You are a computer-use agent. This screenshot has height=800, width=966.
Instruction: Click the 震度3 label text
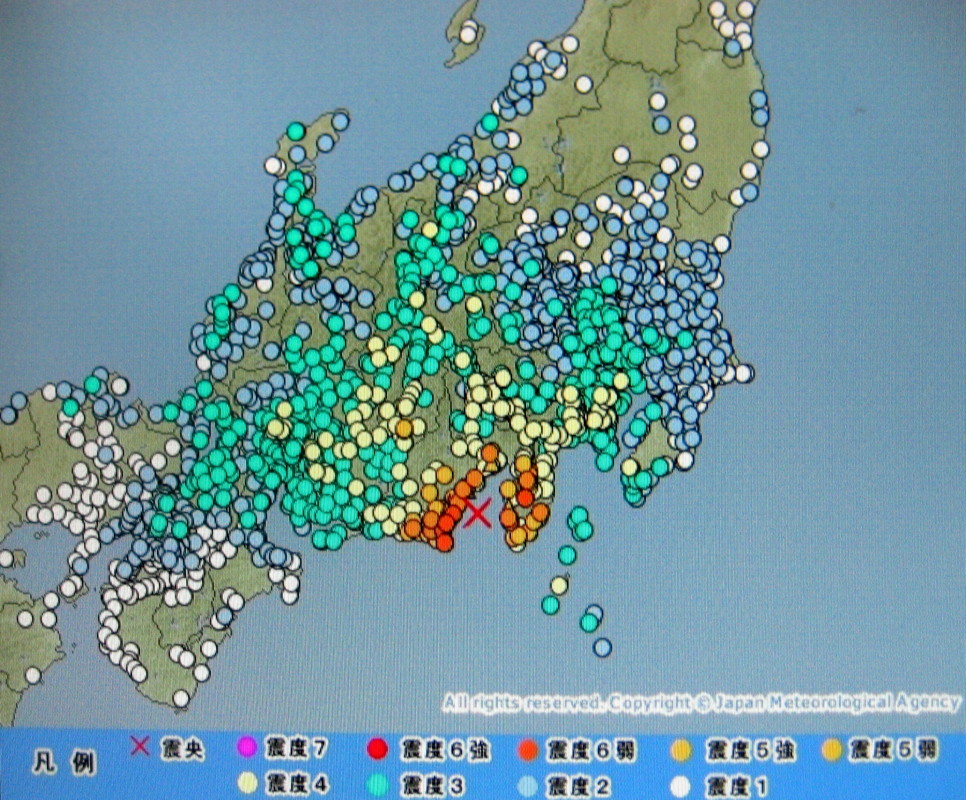tap(432, 785)
